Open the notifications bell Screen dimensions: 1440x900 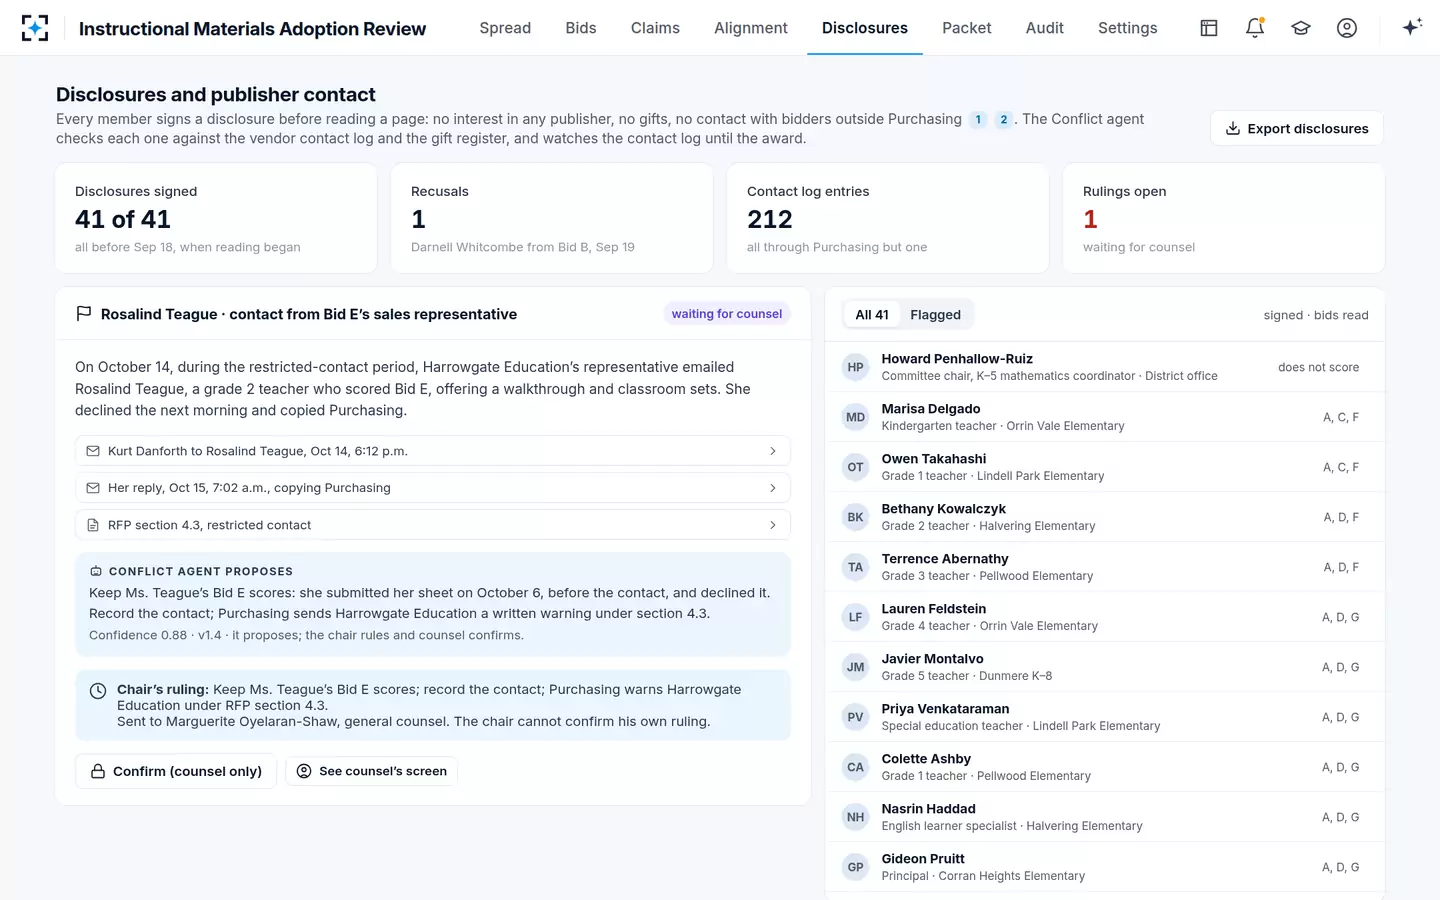point(1255,28)
